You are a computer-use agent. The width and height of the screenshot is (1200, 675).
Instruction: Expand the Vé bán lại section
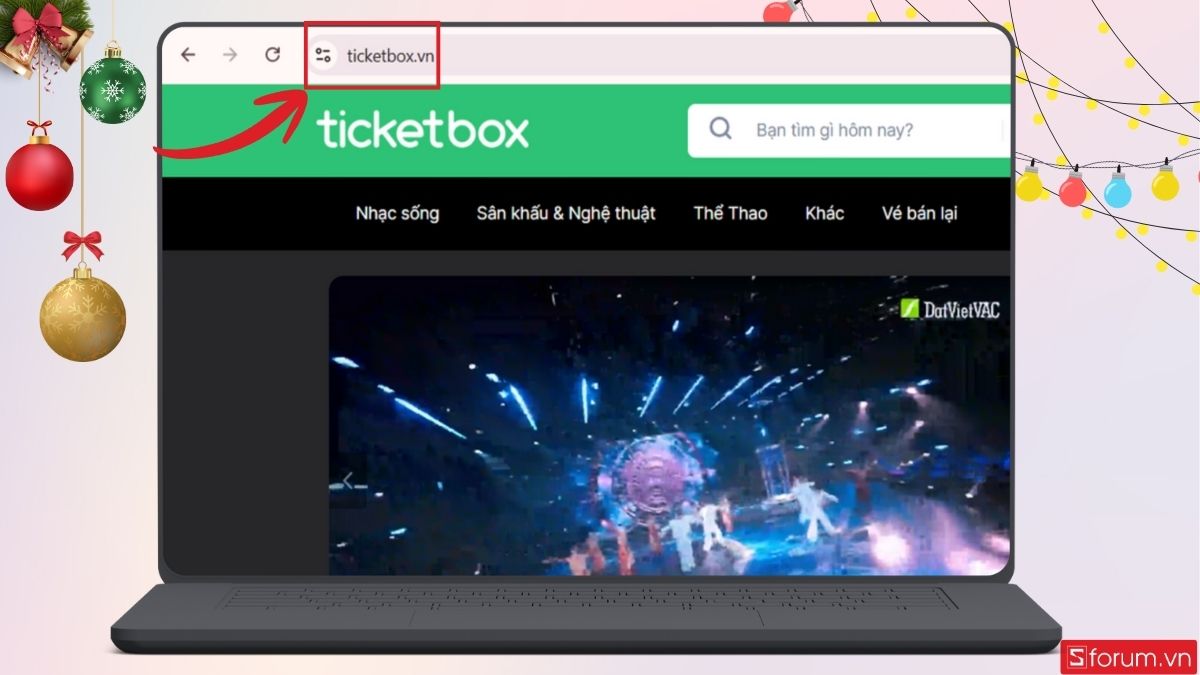919,213
